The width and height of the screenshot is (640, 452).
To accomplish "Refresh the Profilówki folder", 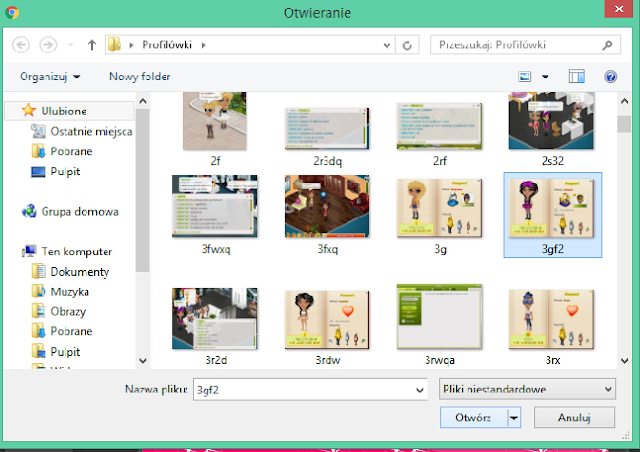I will pos(407,45).
